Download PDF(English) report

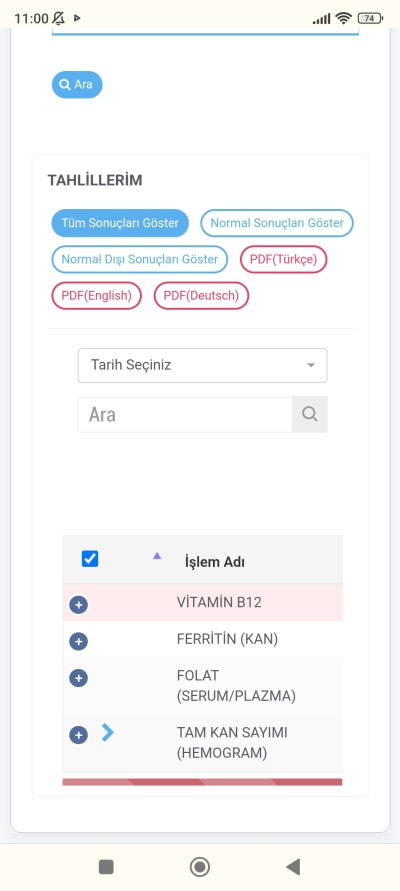[97, 296]
